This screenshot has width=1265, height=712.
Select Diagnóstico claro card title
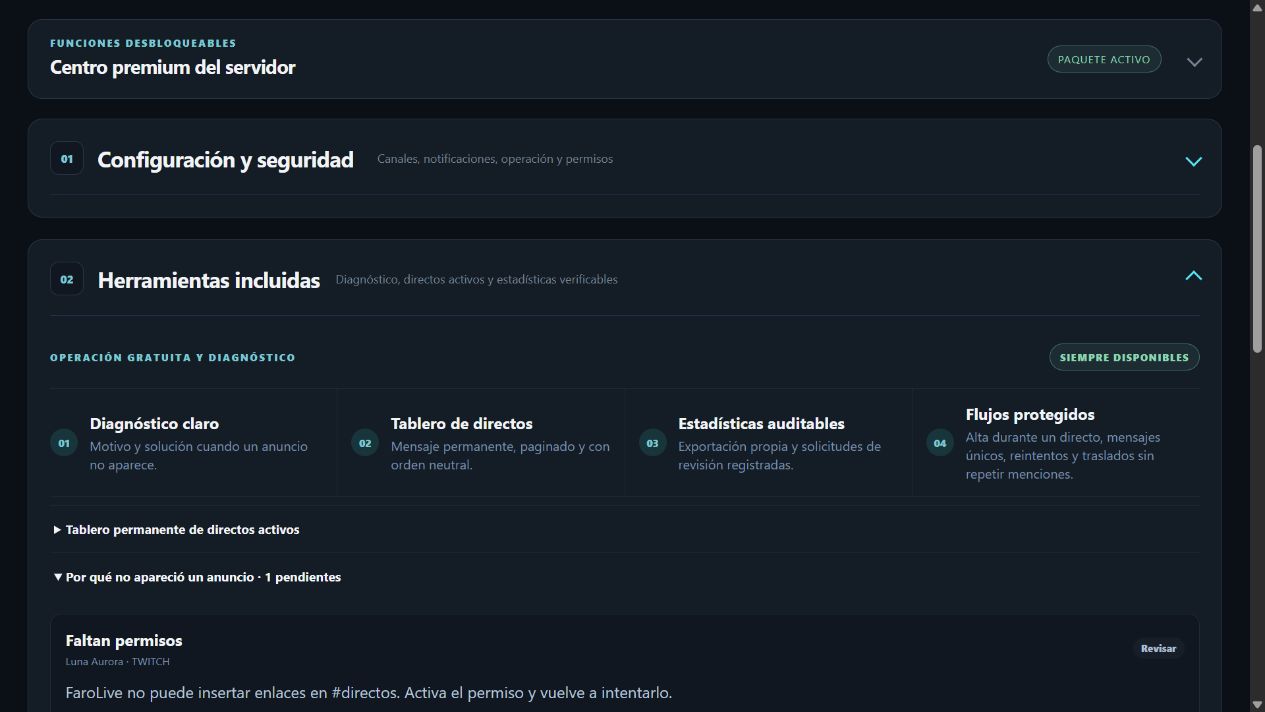(x=154, y=424)
